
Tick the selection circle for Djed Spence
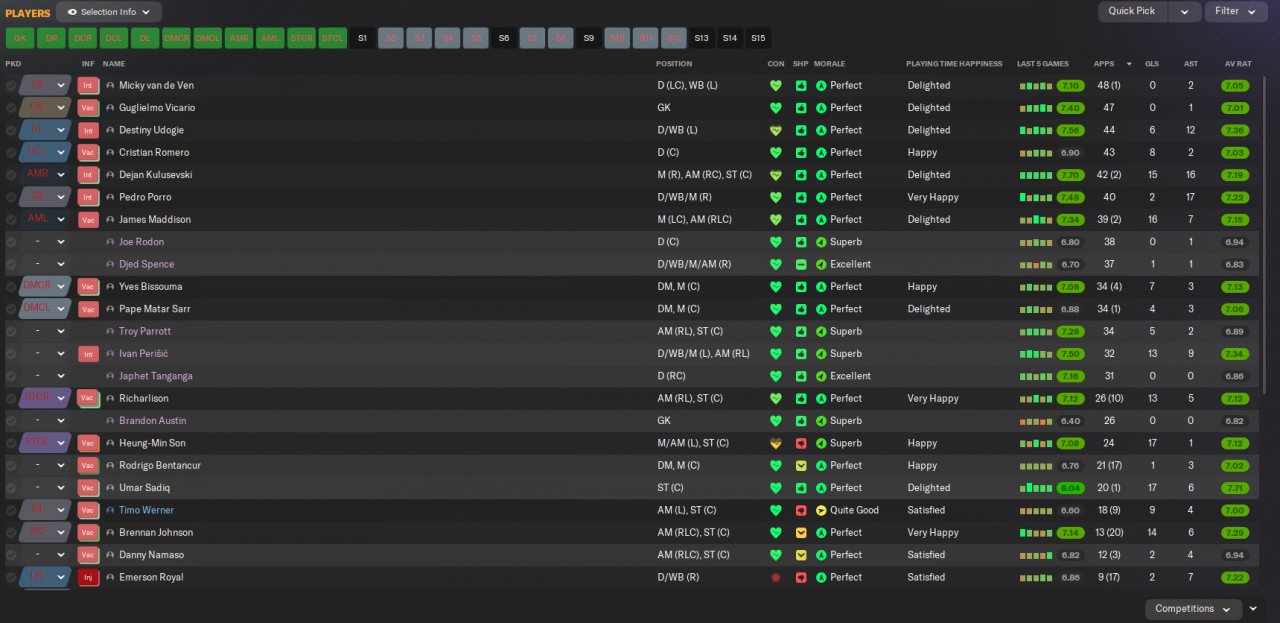point(11,264)
